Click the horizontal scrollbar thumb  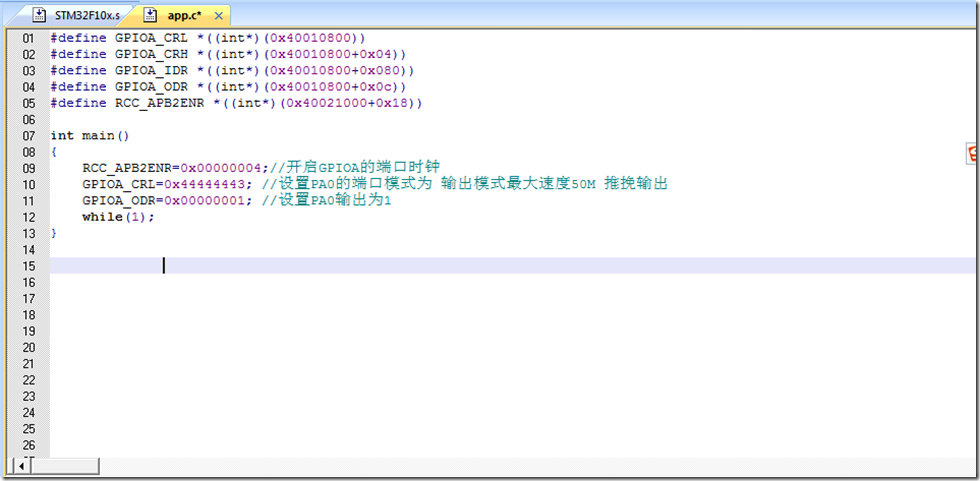point(65,466)
